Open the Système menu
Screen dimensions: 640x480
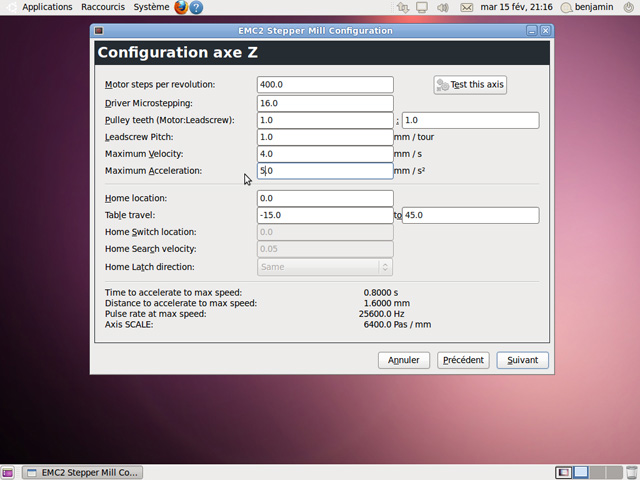(x=151, y=7)
